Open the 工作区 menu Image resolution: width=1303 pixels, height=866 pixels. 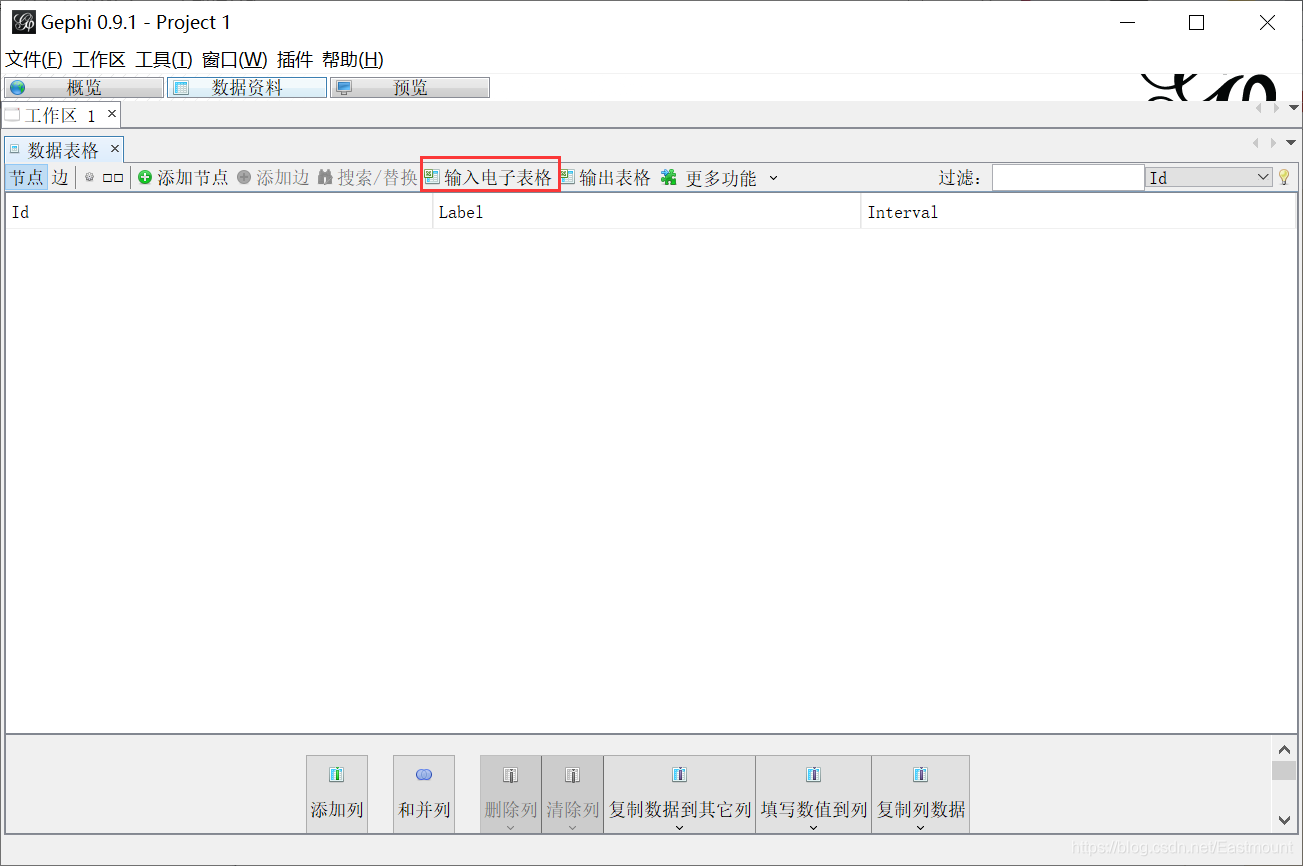click(x=99, y=60)
